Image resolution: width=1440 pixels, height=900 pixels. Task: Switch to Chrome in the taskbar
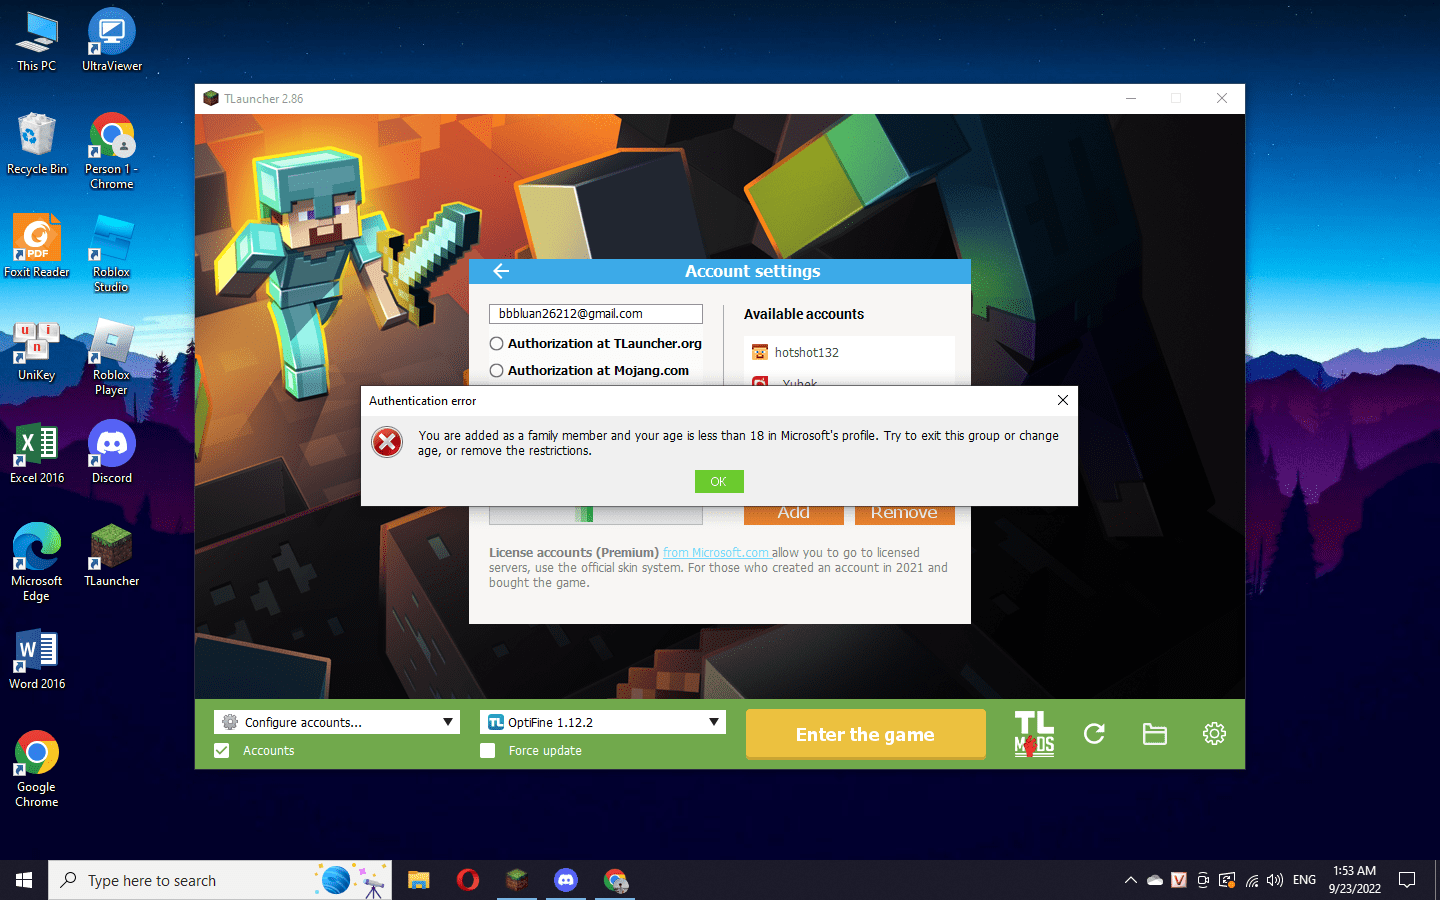[x=615, y=880]
